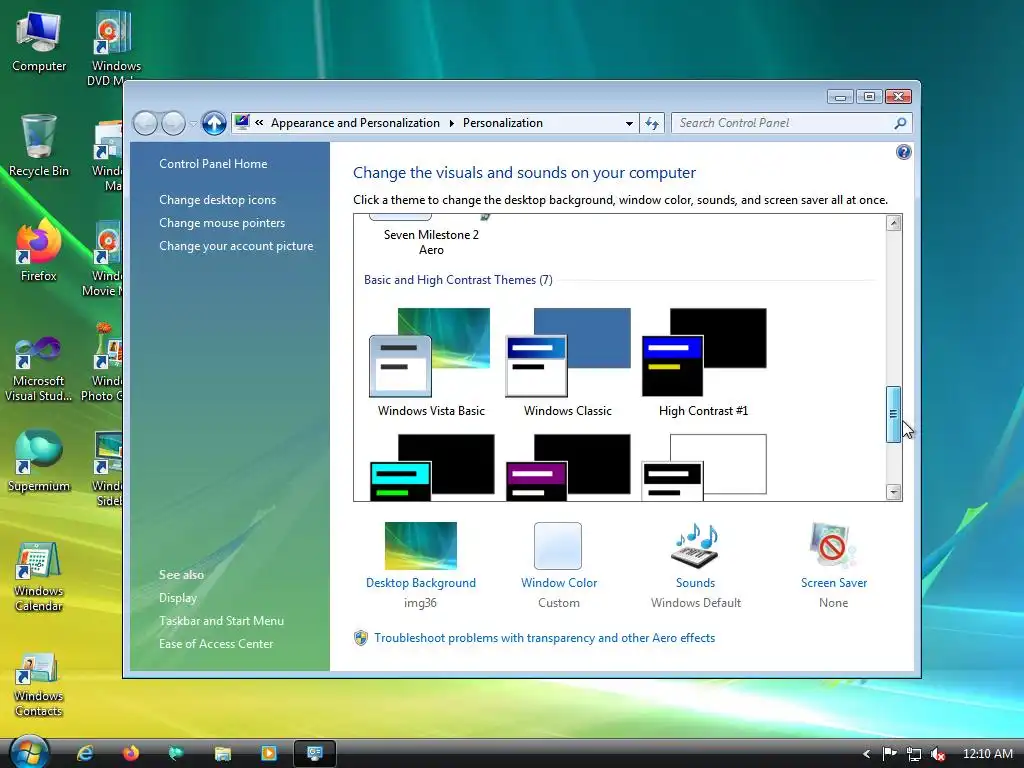This screenshot has height=768, width=1024.
Task: Select the Supermium desktop shortcut
Action: tap(39, 461)
